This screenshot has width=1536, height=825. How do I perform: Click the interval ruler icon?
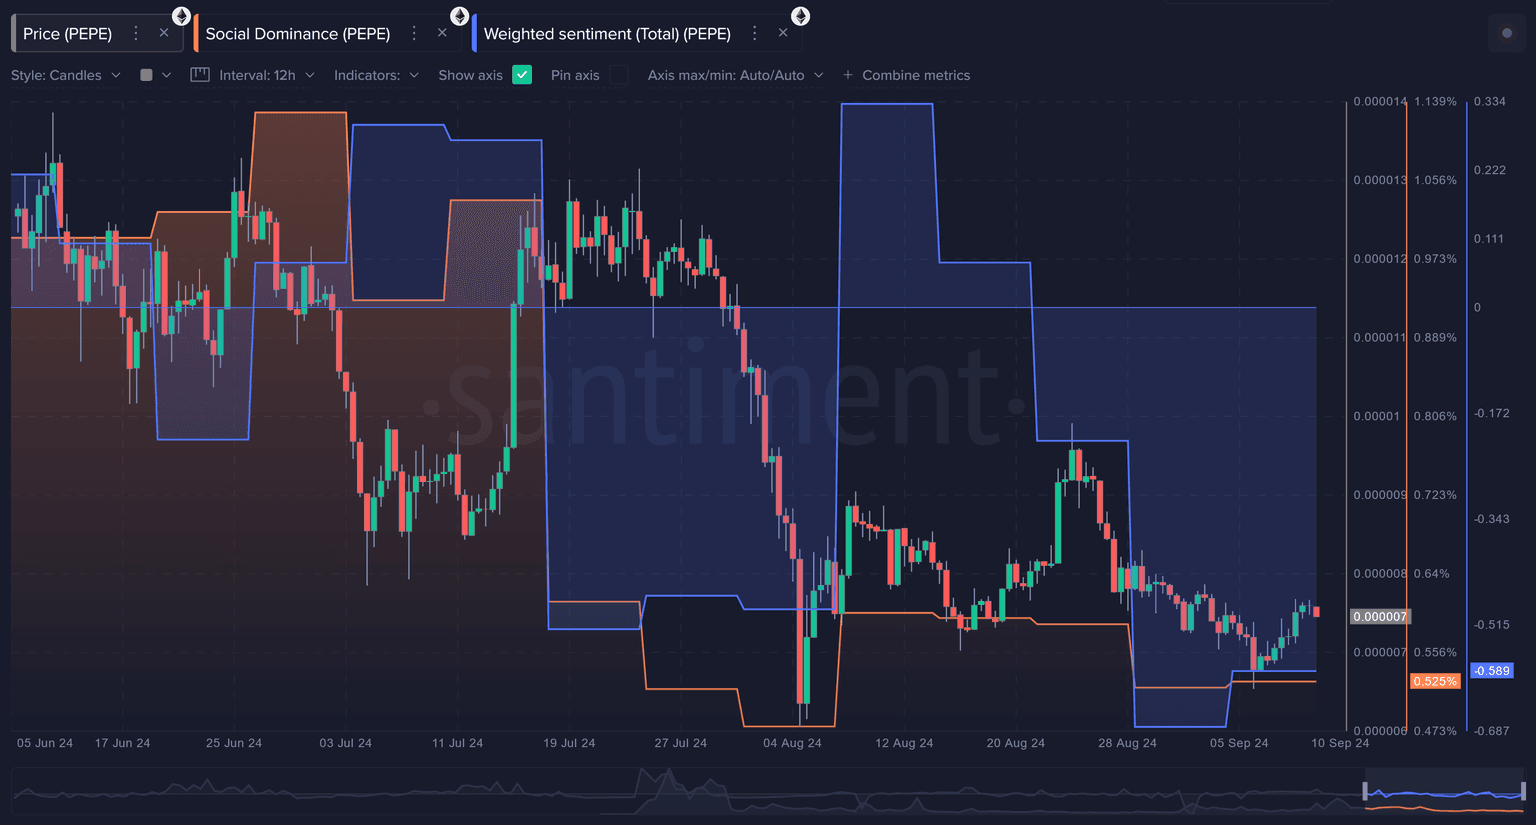point(200,75)
